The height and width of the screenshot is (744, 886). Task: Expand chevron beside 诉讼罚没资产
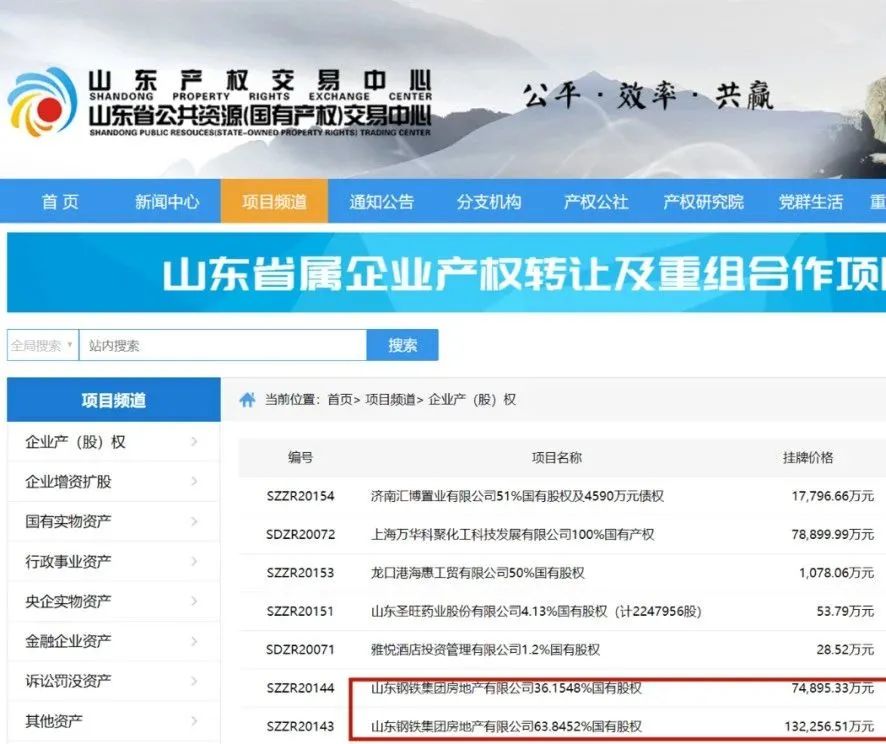(x=194, y=681)
